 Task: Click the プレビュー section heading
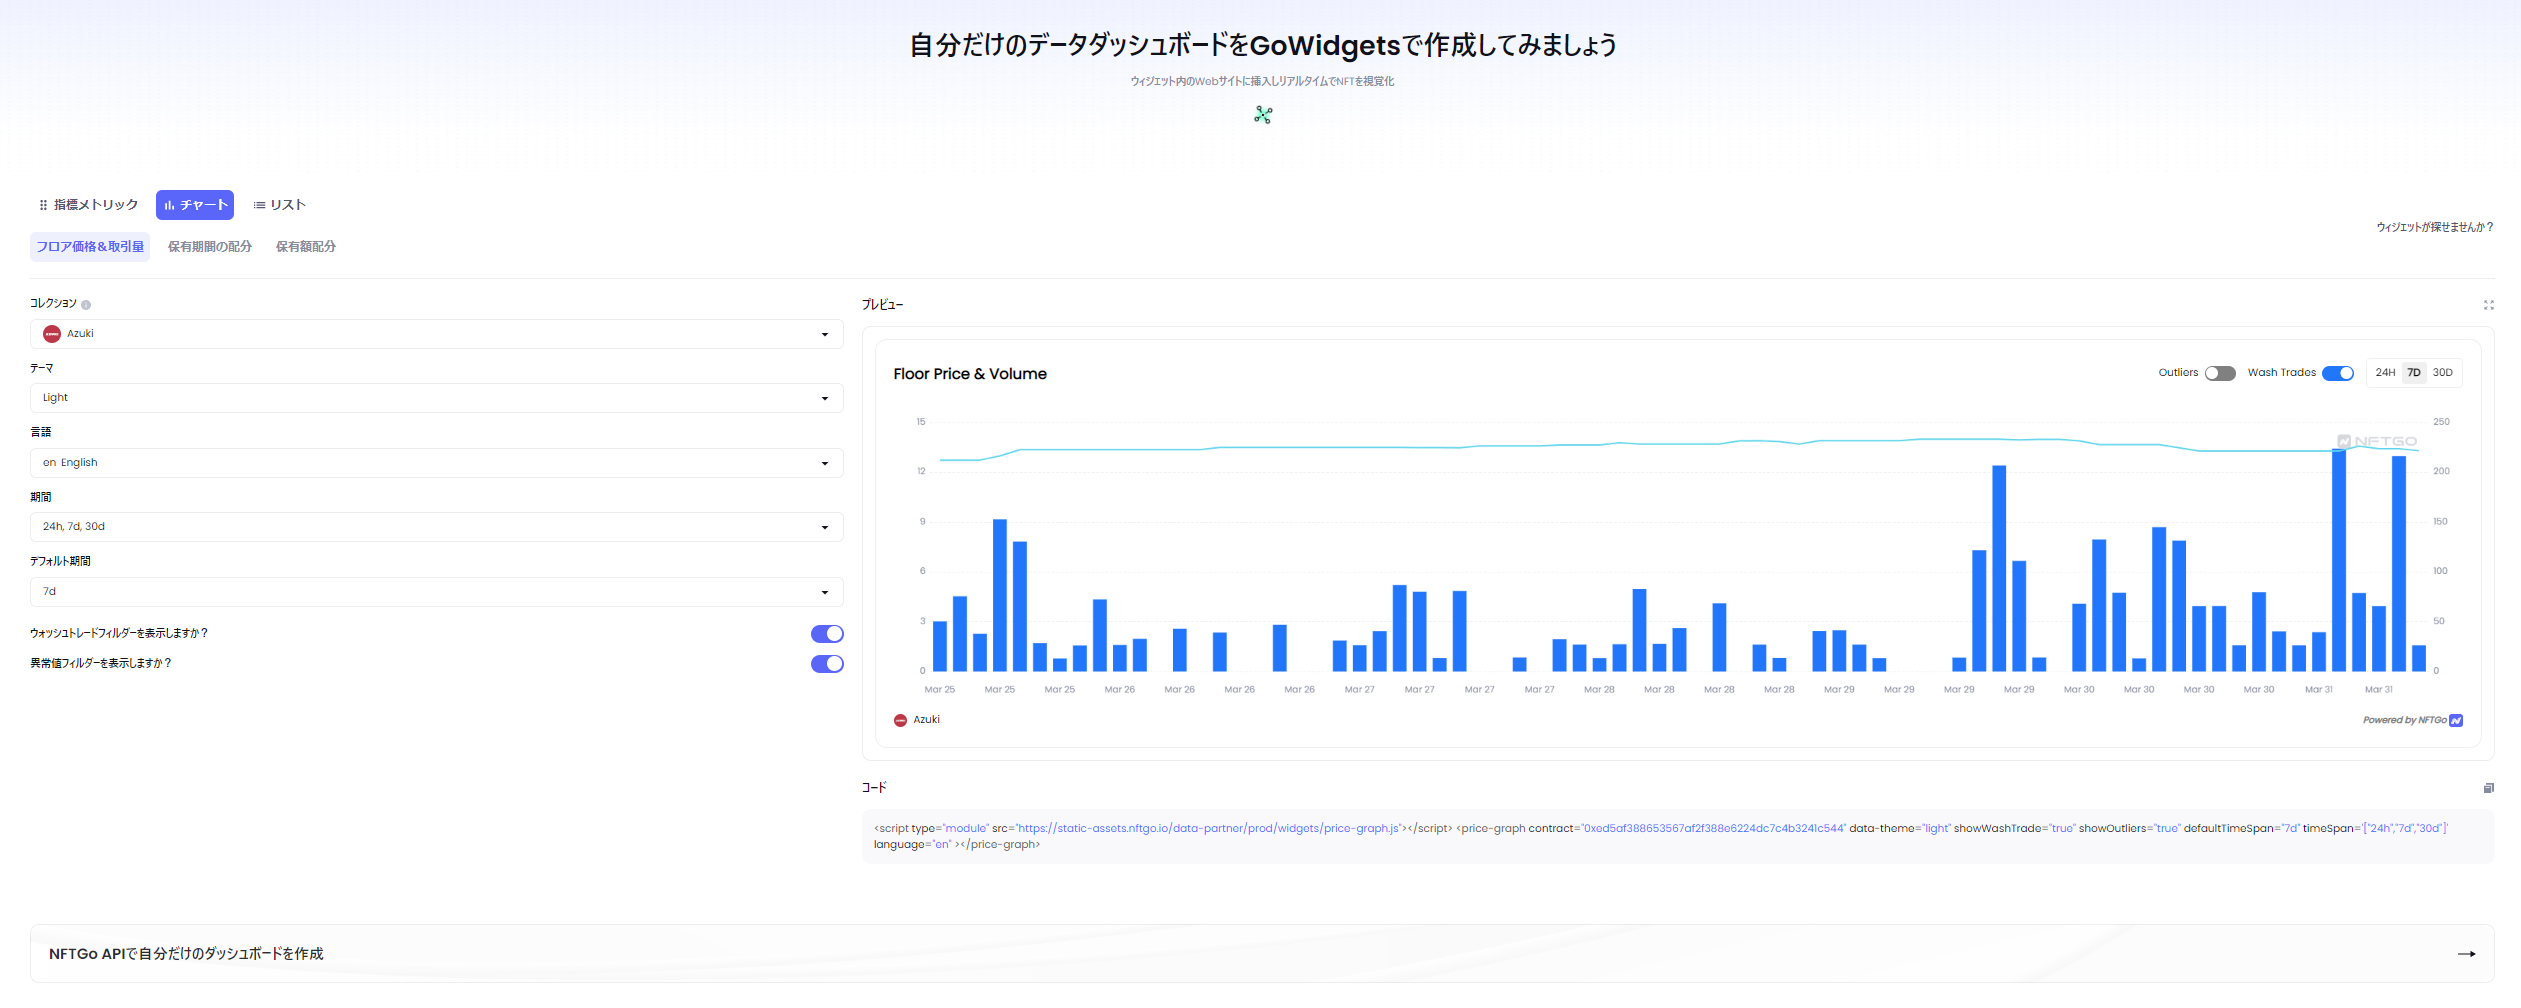[x=882, y=305]
